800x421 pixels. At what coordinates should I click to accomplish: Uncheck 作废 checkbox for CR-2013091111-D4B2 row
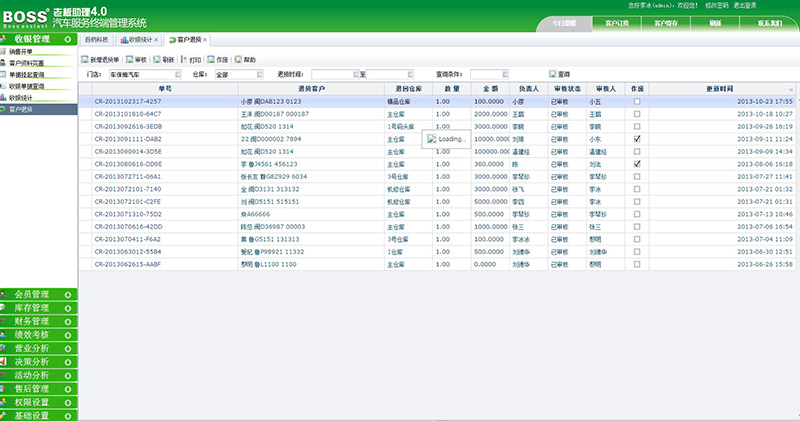point(637,139)
